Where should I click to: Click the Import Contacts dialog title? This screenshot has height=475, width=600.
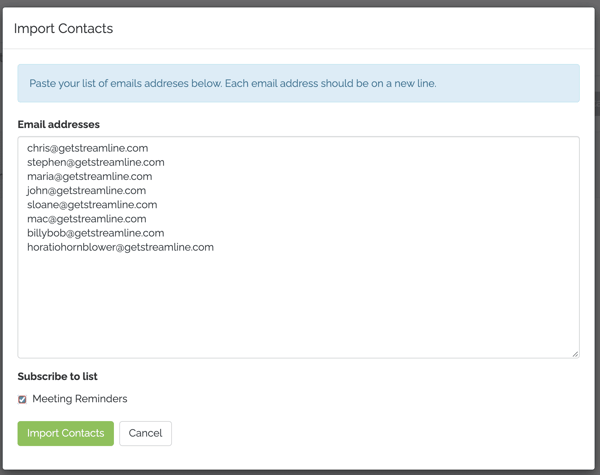(x=64, y=28)
